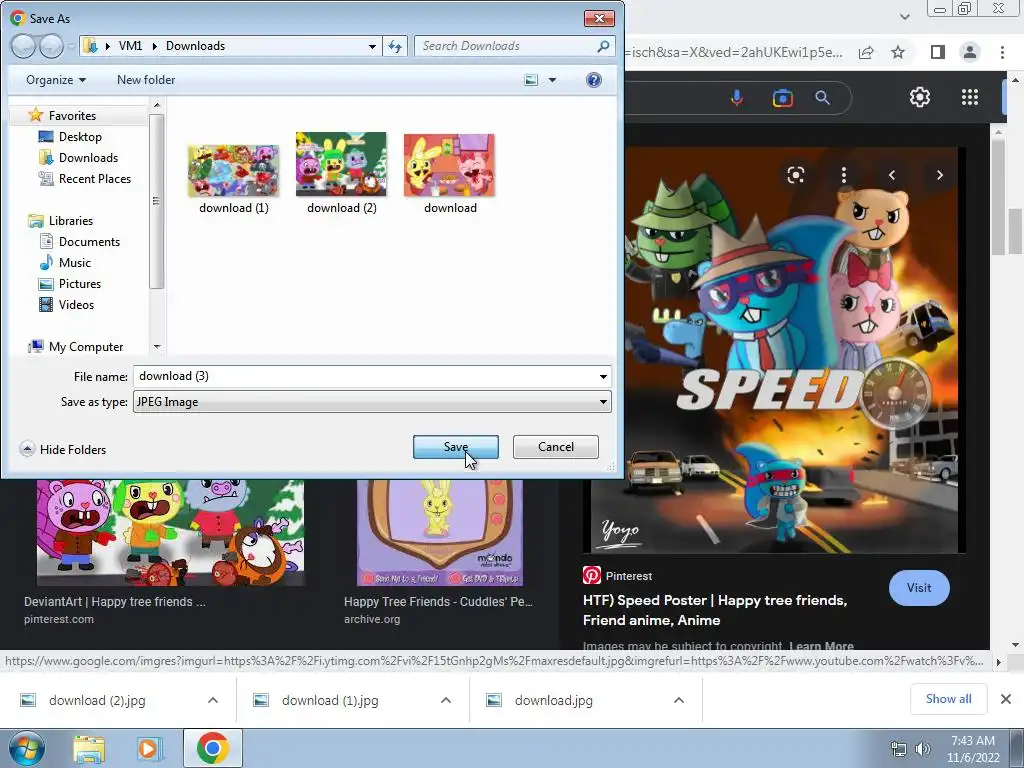The image size is (1024, 768).
Task: Open Pictures library
Action: click(80, 283)
